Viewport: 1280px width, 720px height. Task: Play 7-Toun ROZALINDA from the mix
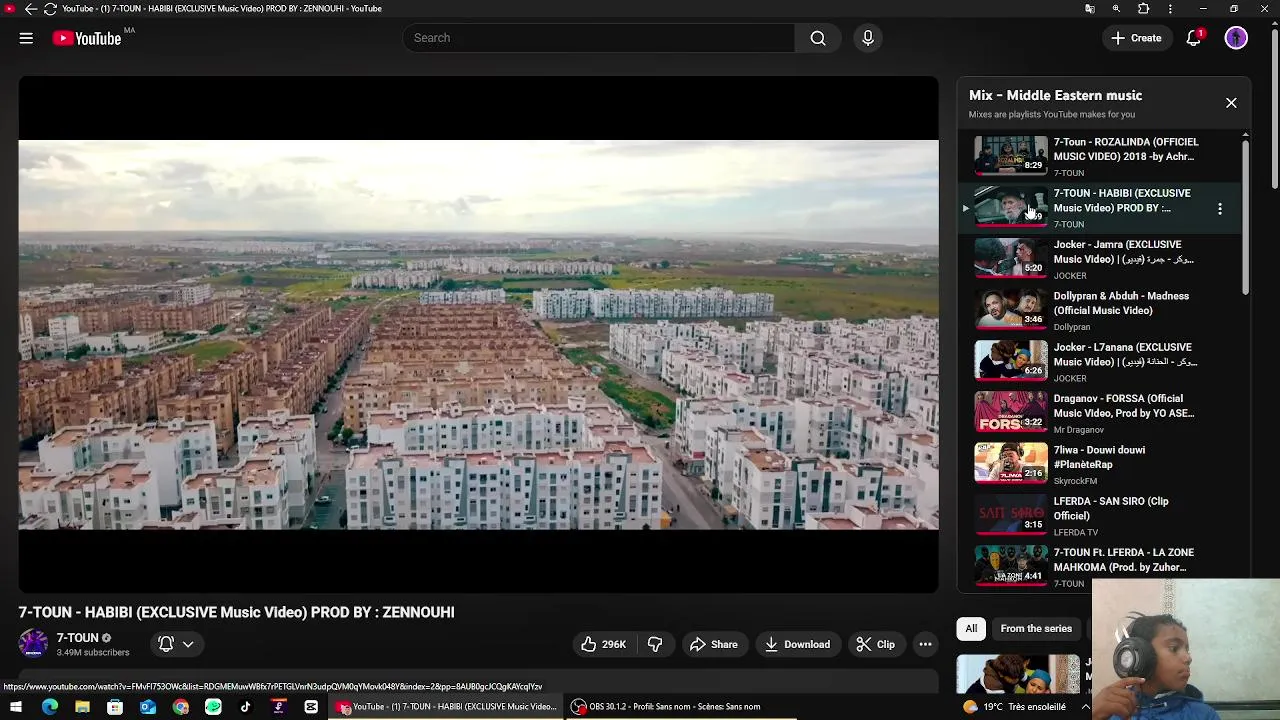[1098, 157]
